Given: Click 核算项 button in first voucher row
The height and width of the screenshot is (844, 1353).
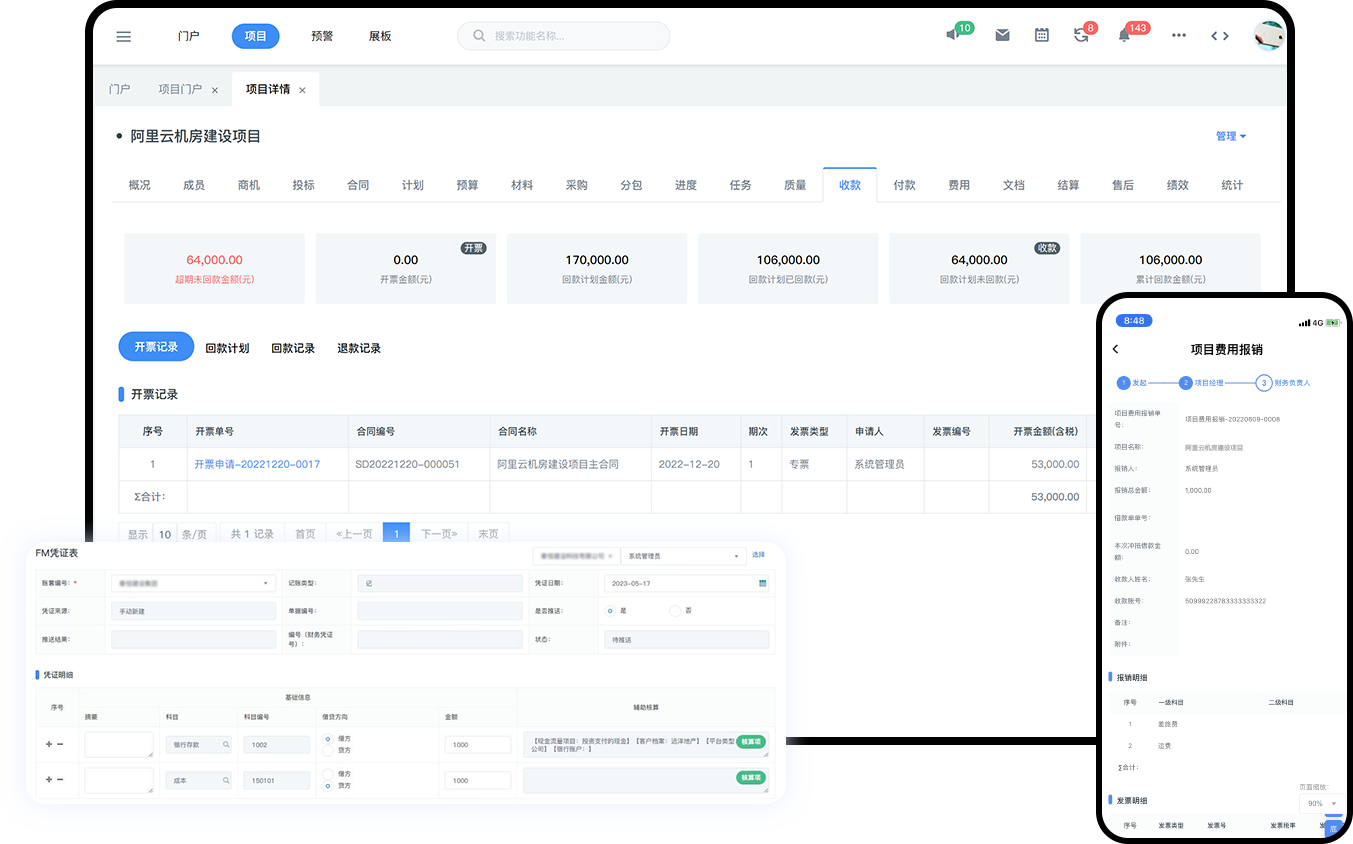Looking at the screenshot, I should click(x=751, y=742).
